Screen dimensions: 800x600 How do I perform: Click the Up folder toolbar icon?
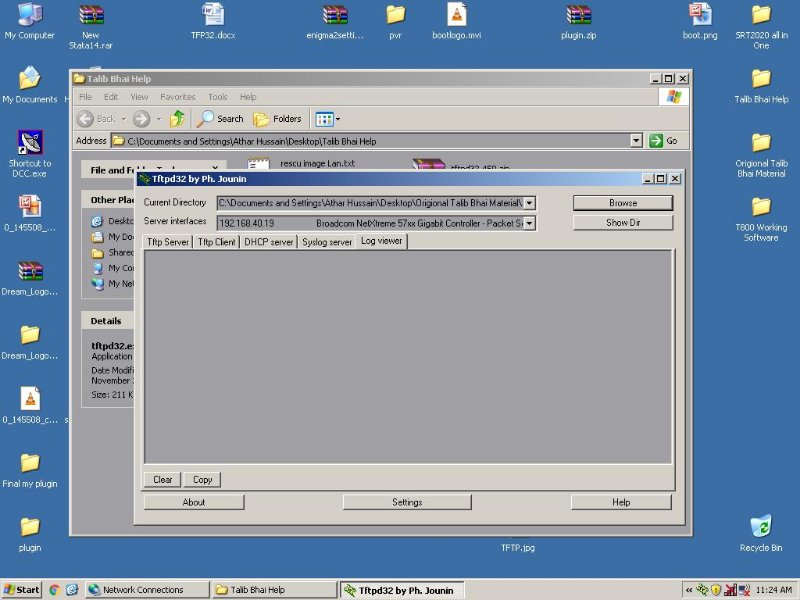[x=178, y=119]
